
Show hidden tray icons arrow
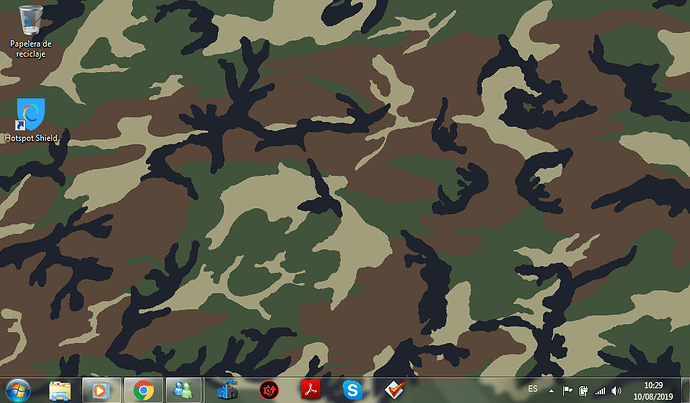pyautogui.click(x=551, y=391)
